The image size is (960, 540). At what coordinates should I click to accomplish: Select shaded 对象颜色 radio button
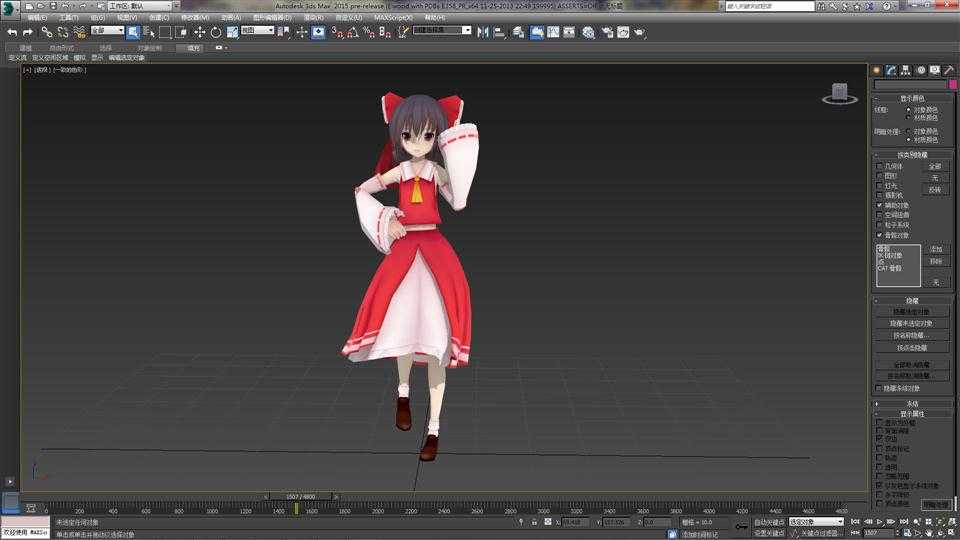pos(908,131)
